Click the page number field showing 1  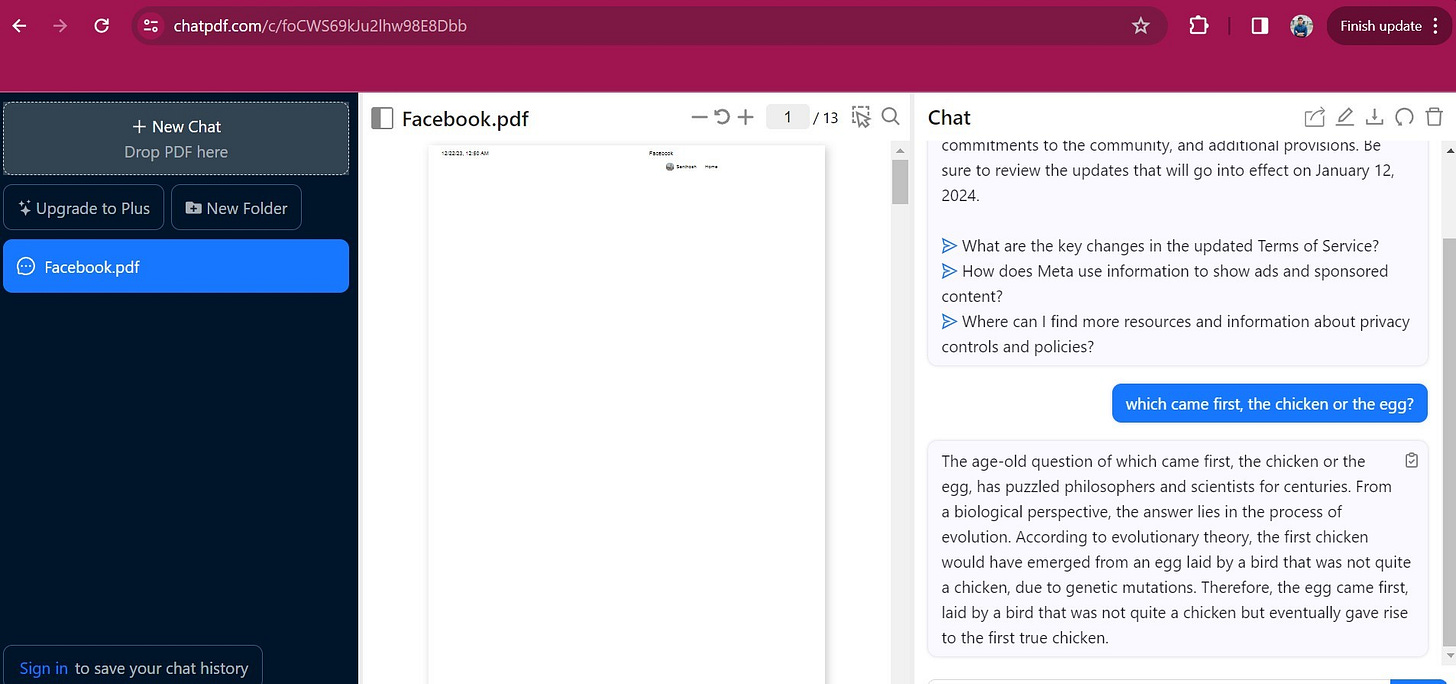tap(787, 117)
